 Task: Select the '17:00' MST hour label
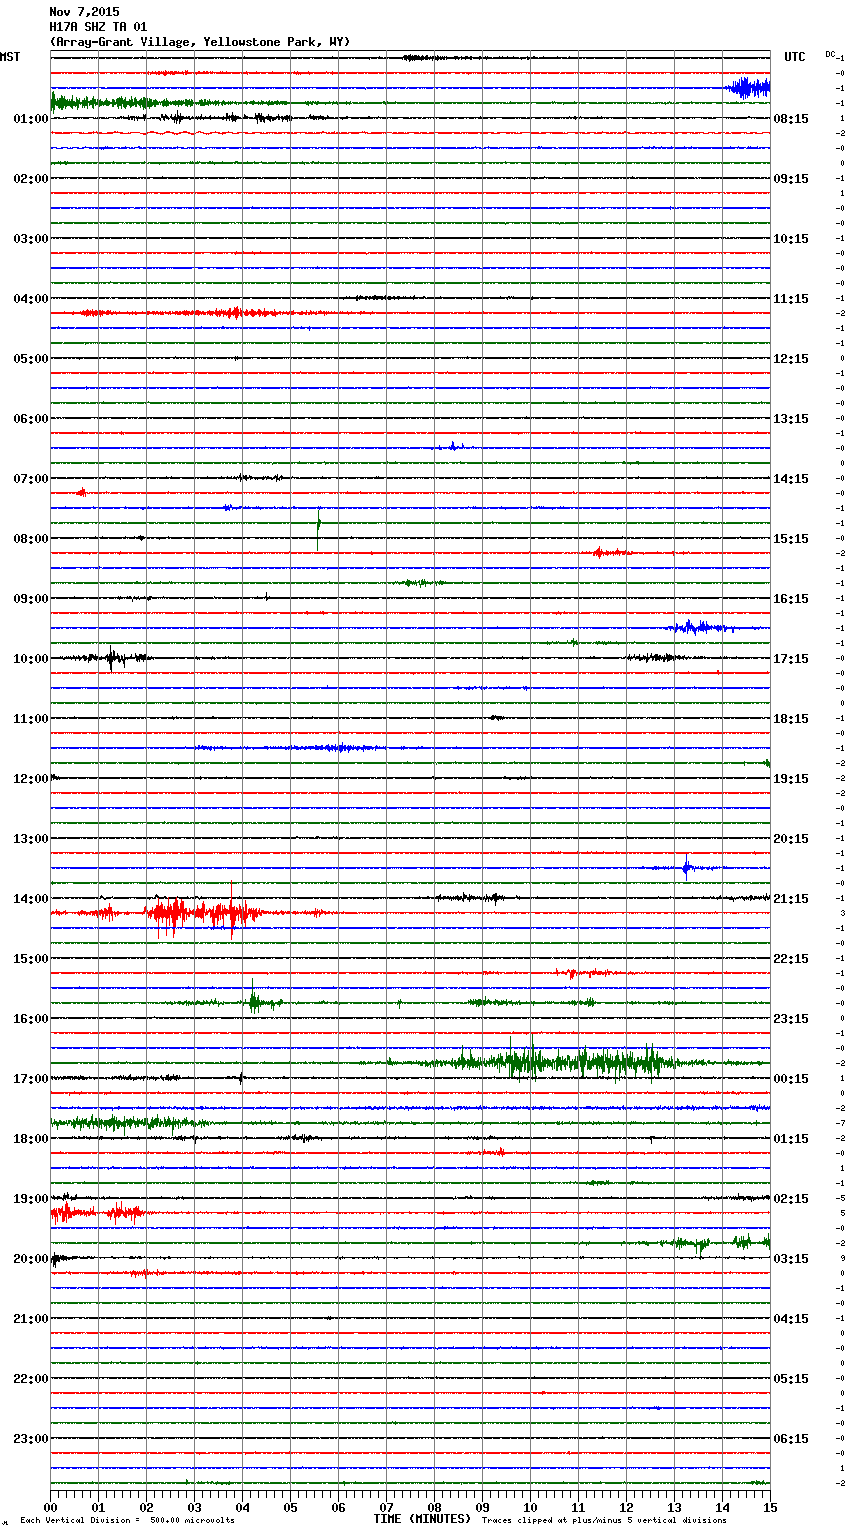31,1079
